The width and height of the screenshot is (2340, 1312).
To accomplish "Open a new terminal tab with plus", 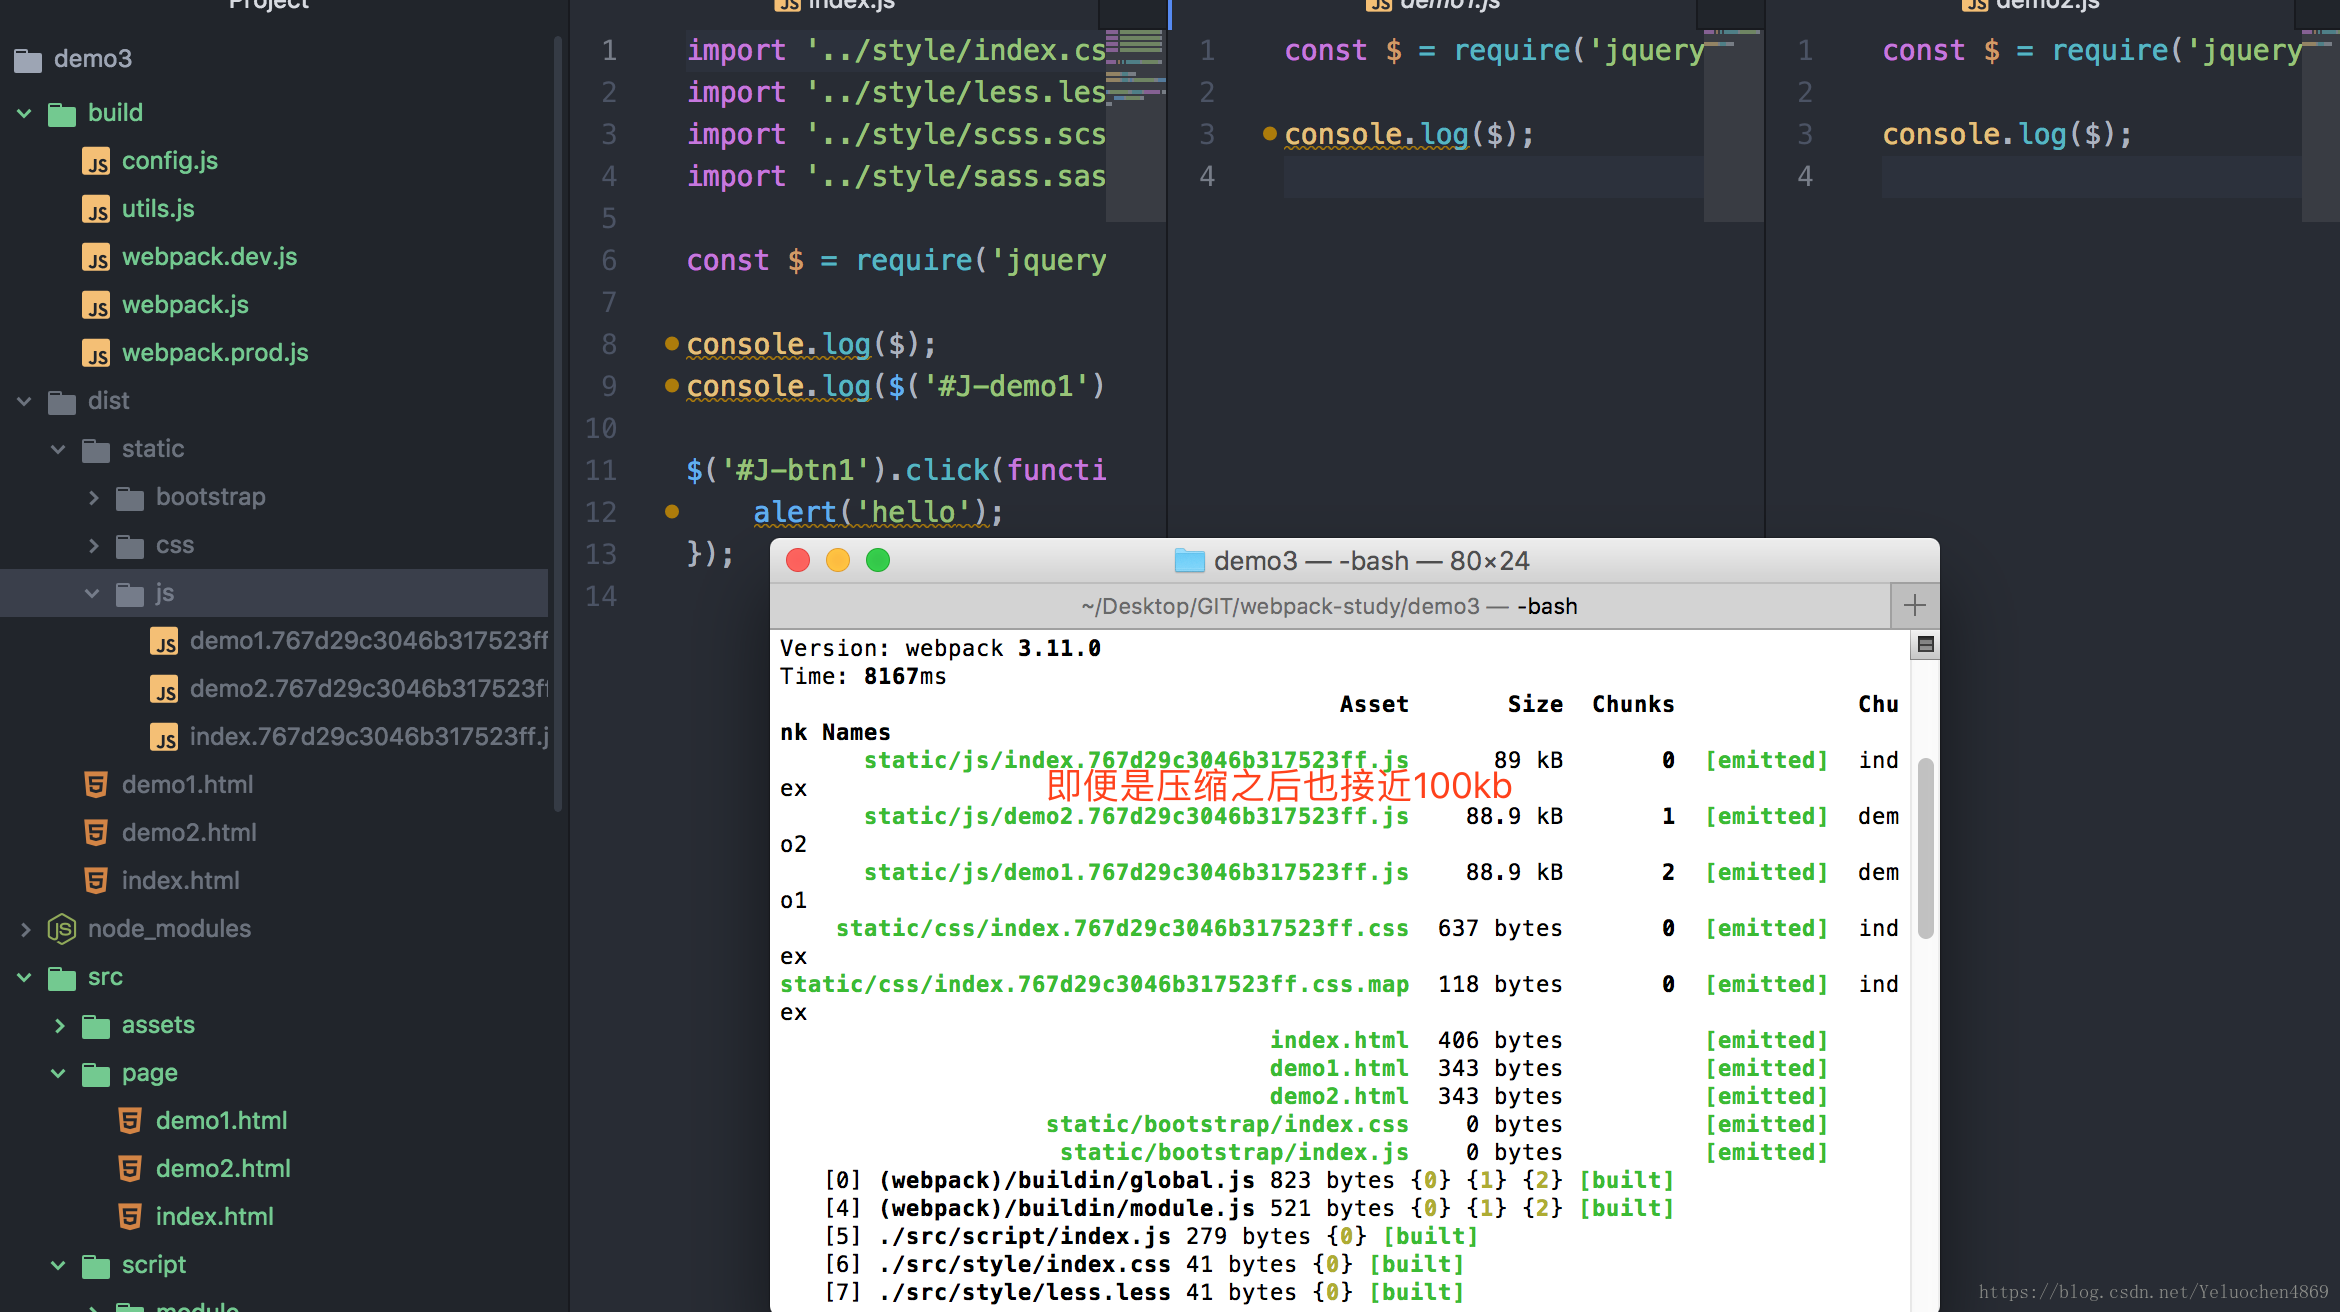I will 1914,605.
